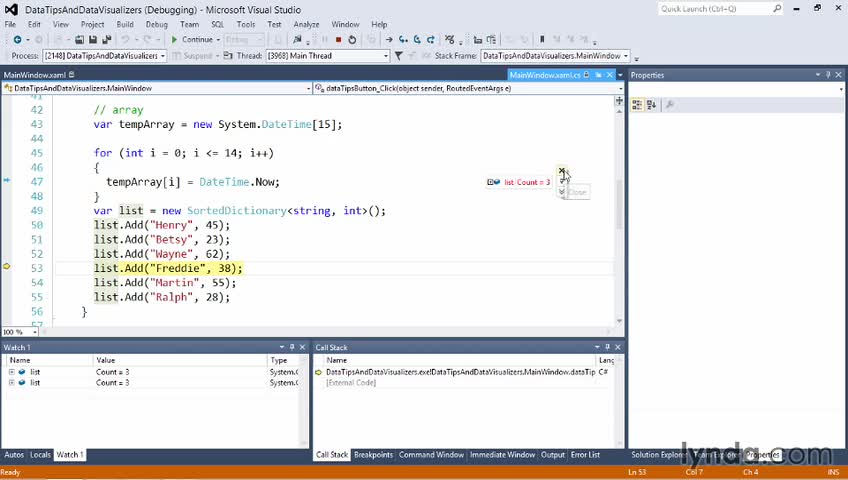The height and width of the screenshot is (480, 848).
Task: Click the red Stop Debugging icon
Action: 339,39
